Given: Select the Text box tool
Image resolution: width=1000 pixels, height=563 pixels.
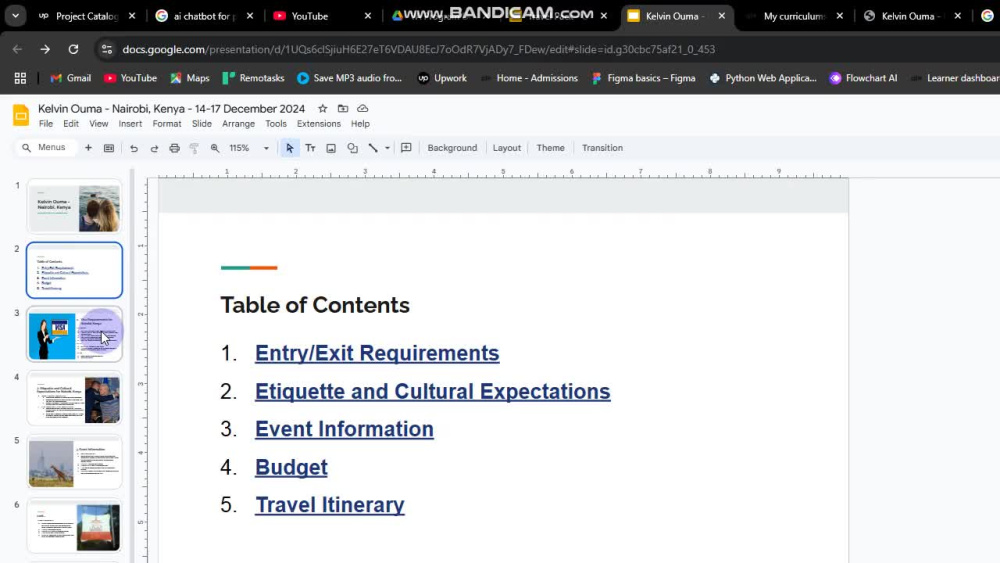Looking at the screenshot, I should click(310, 148).
